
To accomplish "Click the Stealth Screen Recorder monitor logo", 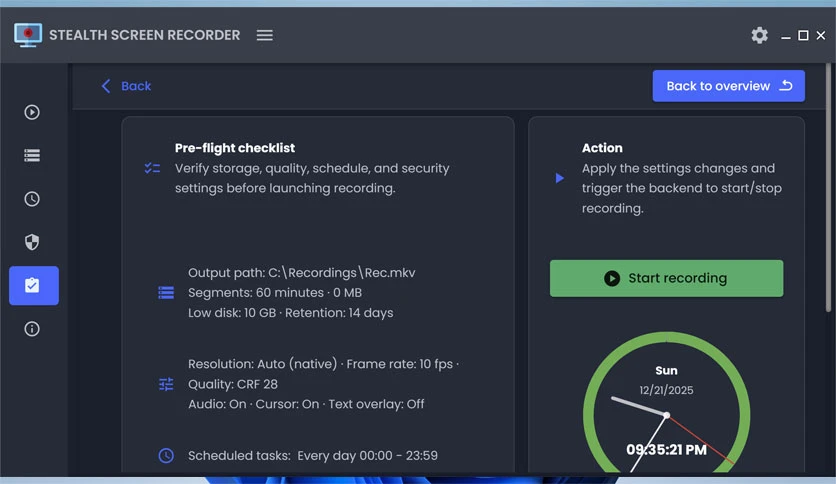I will tap(28, 35).
